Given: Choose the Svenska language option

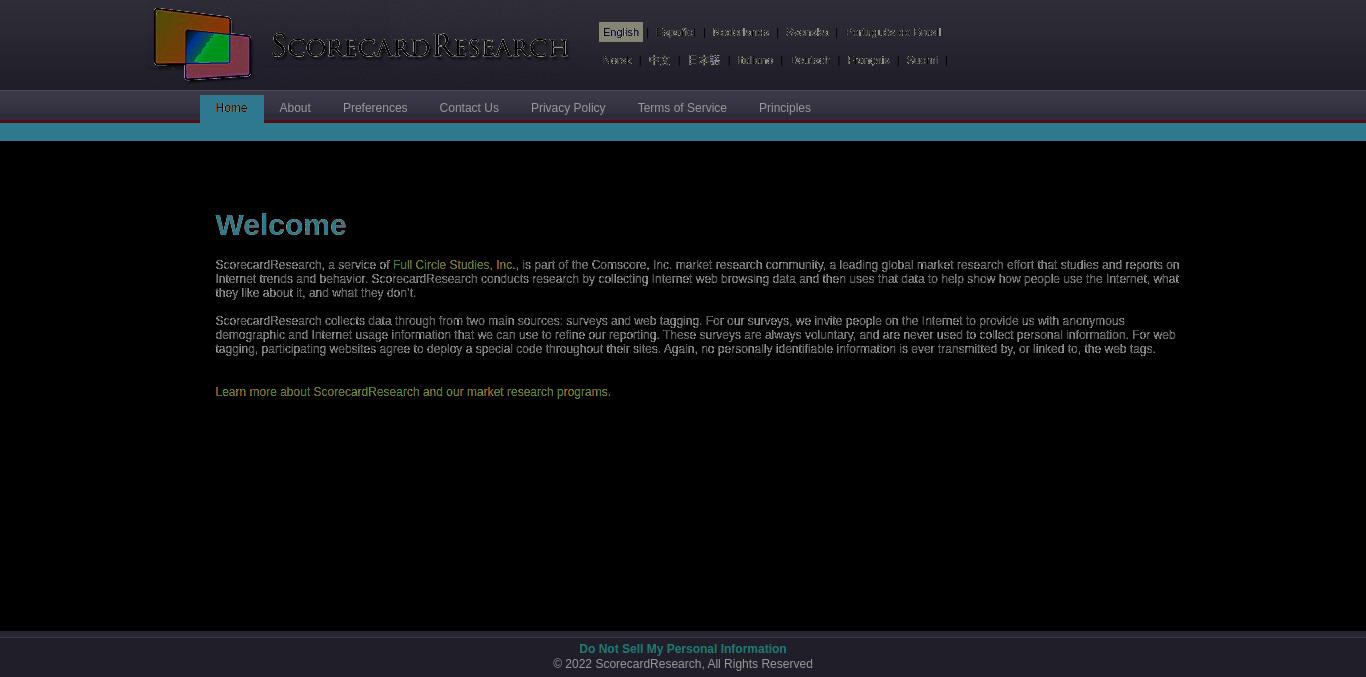Looking at the screenshot, I should coord(807,32).
